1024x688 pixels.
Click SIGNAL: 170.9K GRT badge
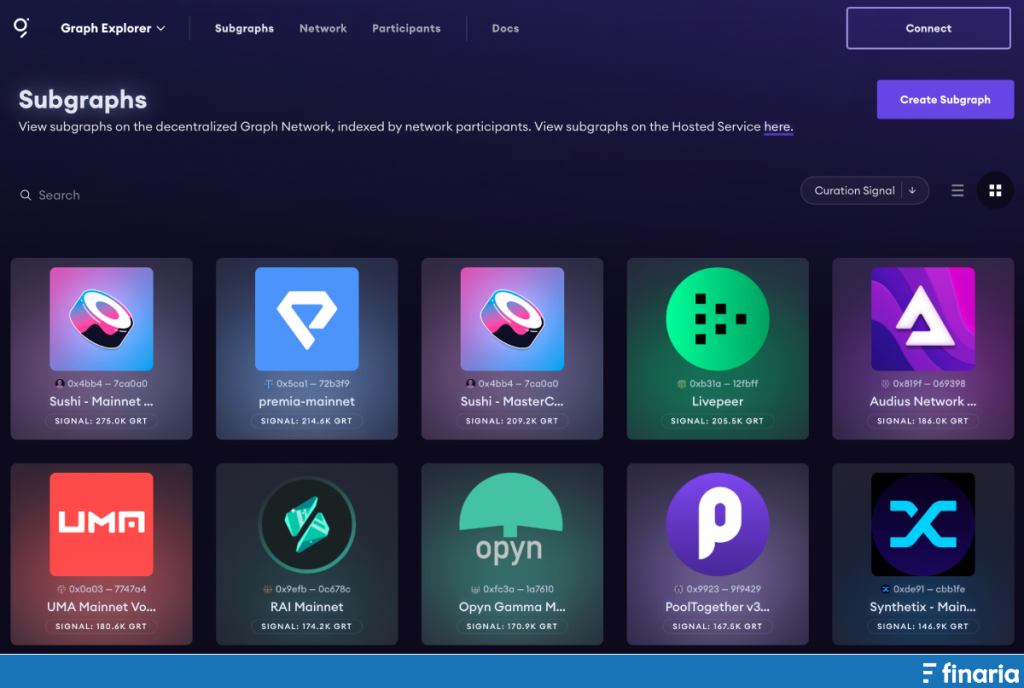click(x=512, y=626)
